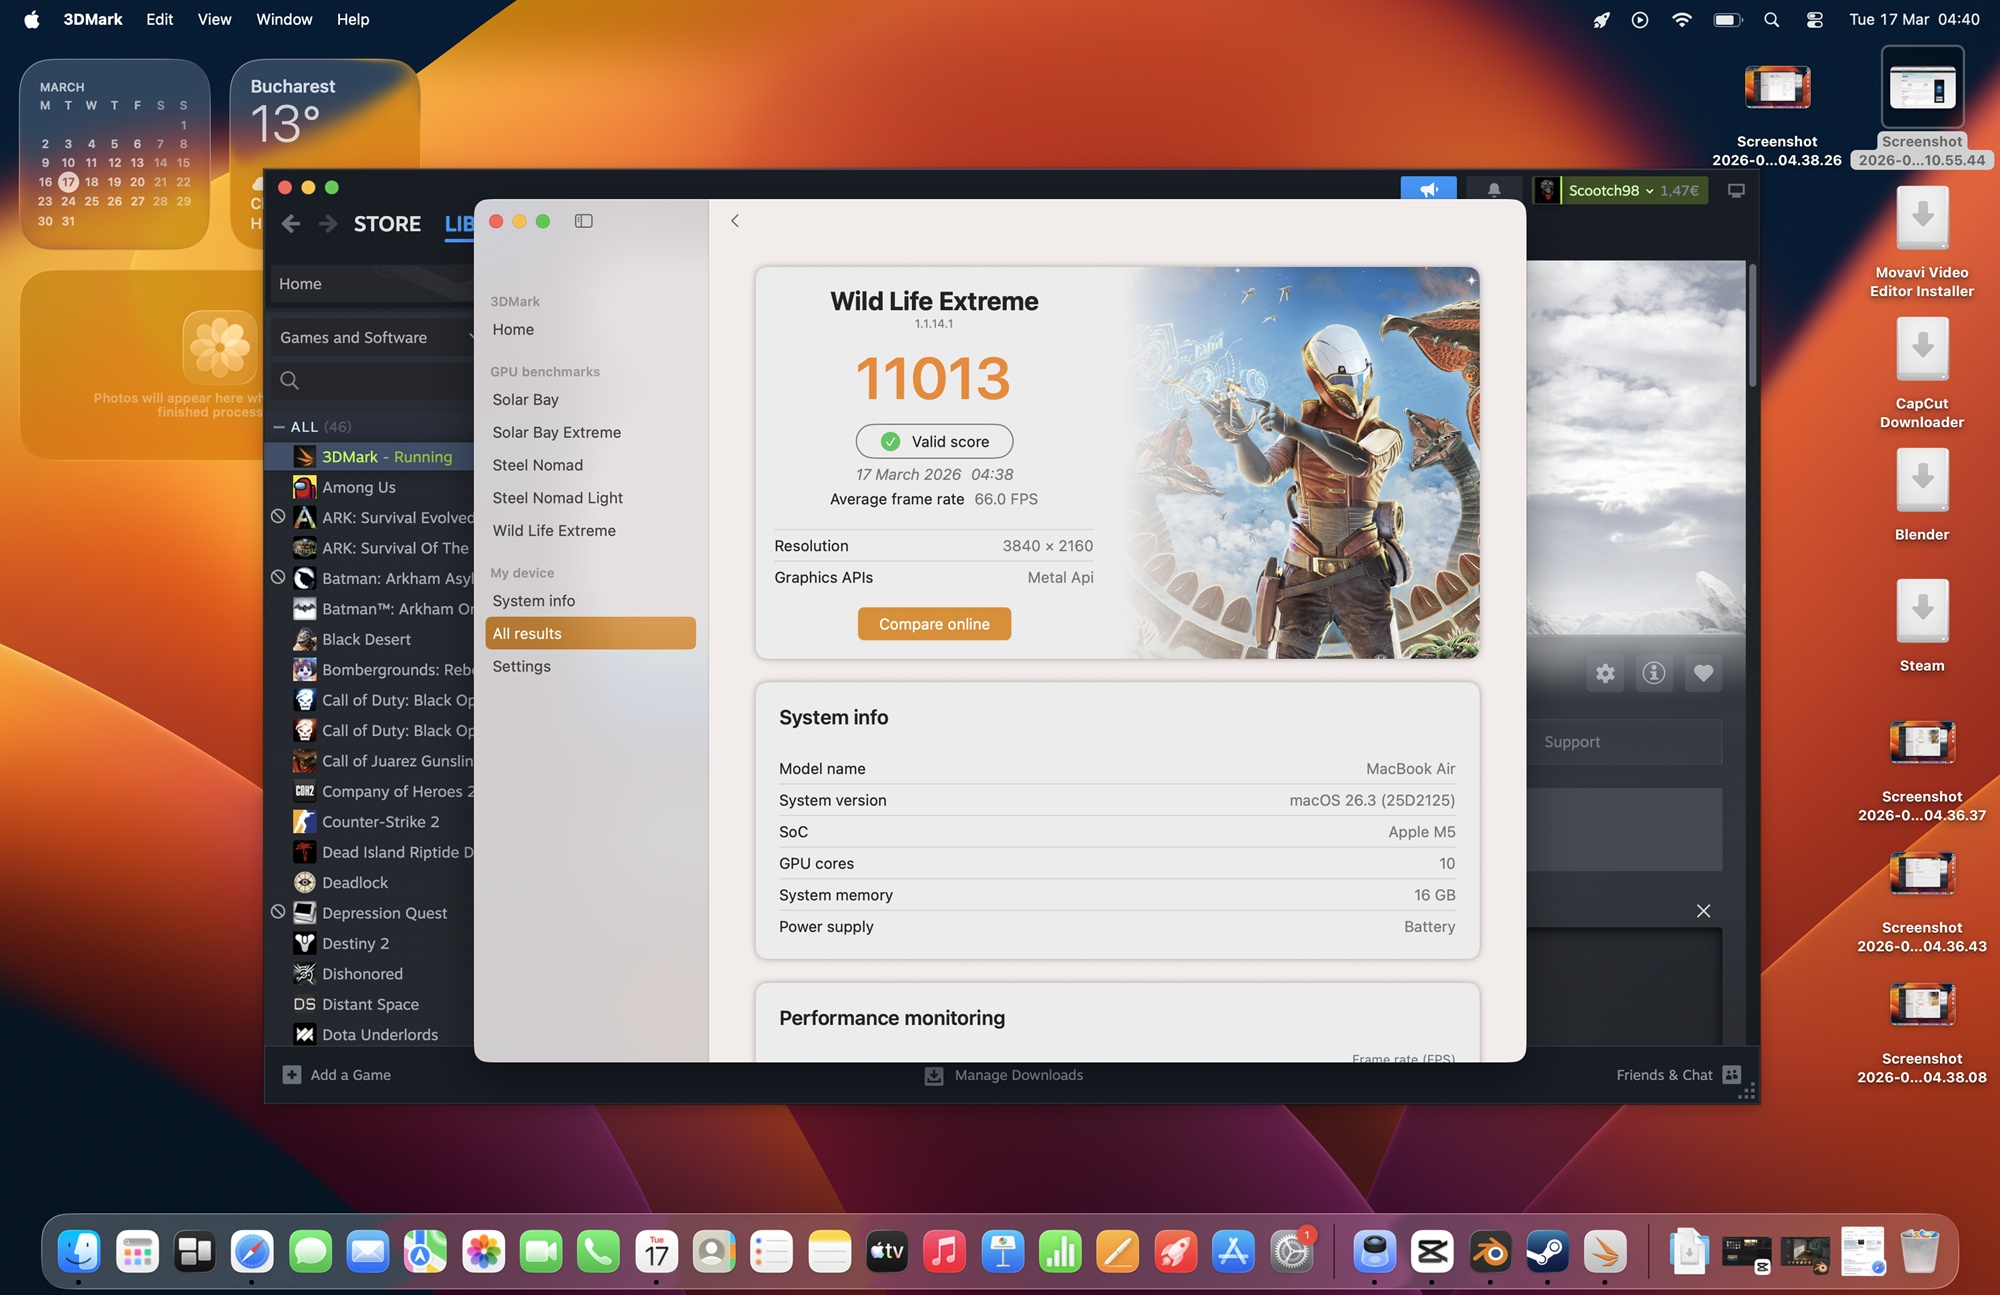Toggle the 3DMark sidebar panel icon
Viewport: 2000px width, 1295px height.
(584, 221)
